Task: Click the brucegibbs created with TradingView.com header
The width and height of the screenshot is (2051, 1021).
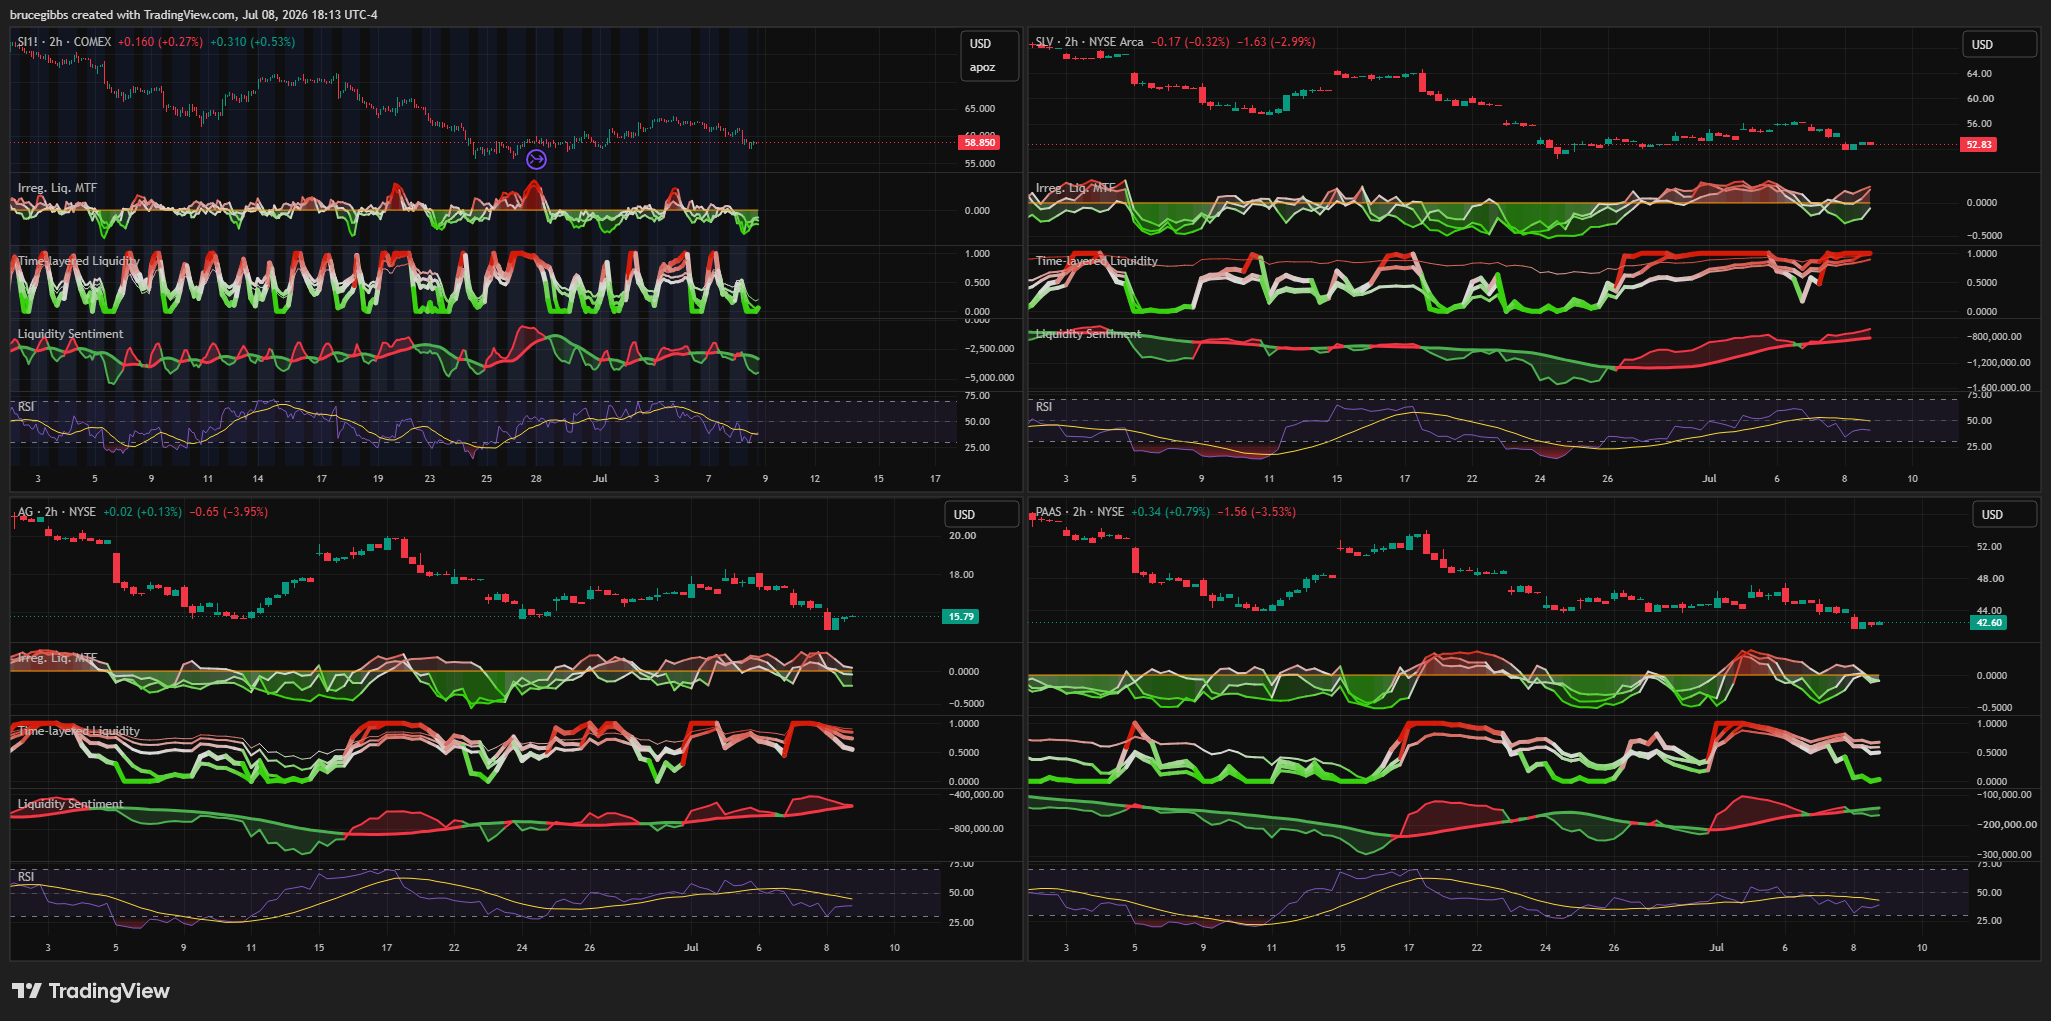Action: click(x=194, y=15)
